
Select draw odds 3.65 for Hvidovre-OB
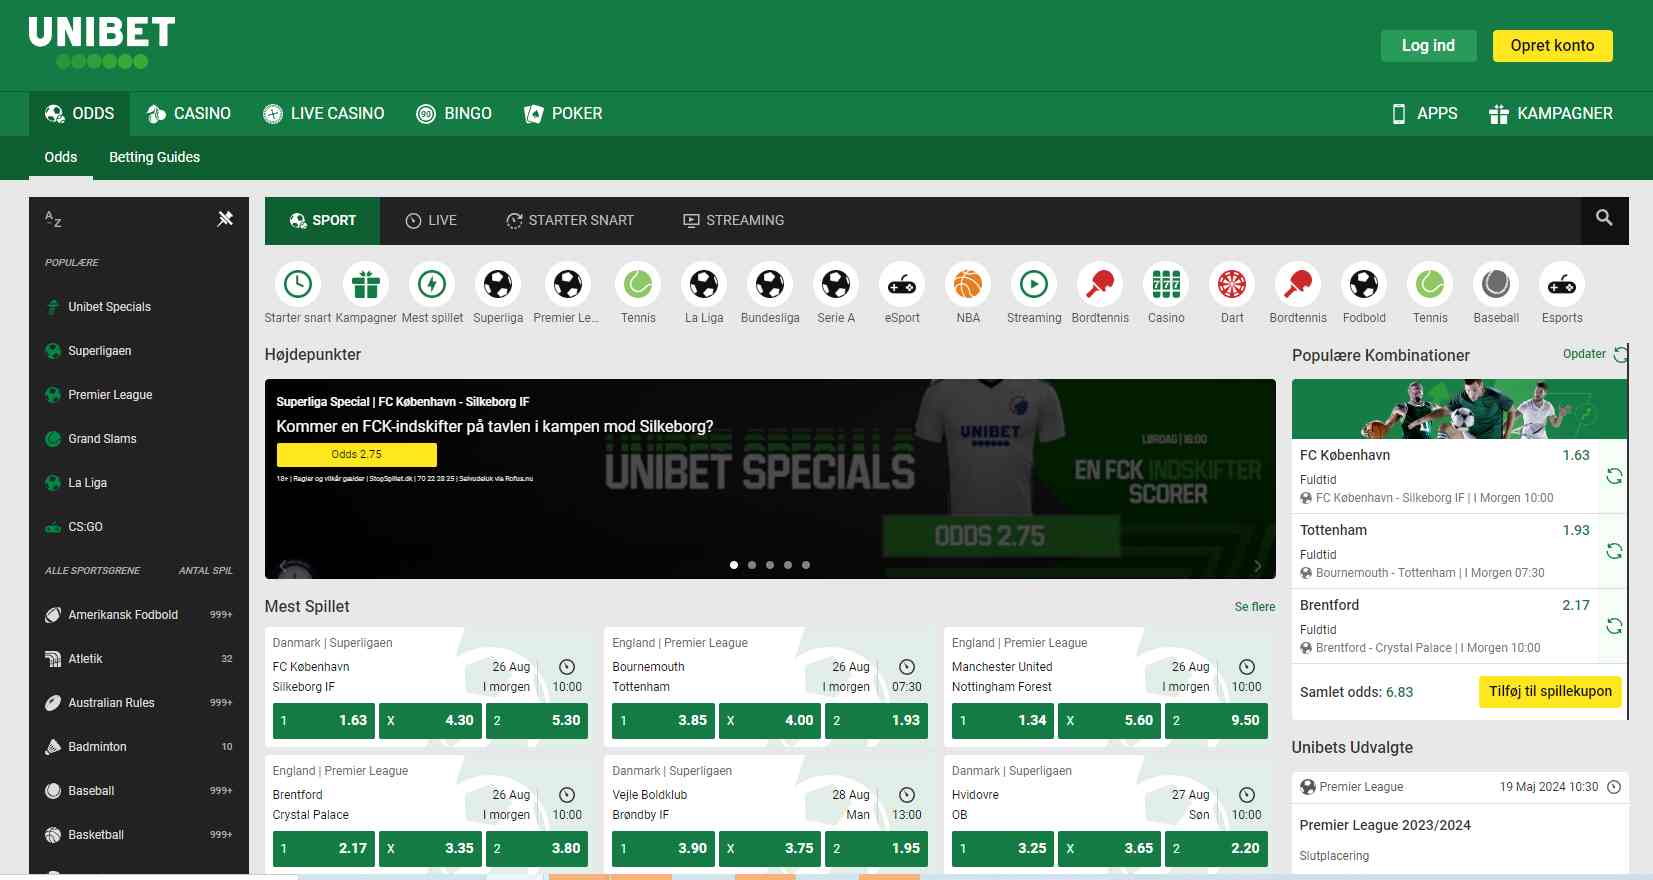click(1110, 848)
